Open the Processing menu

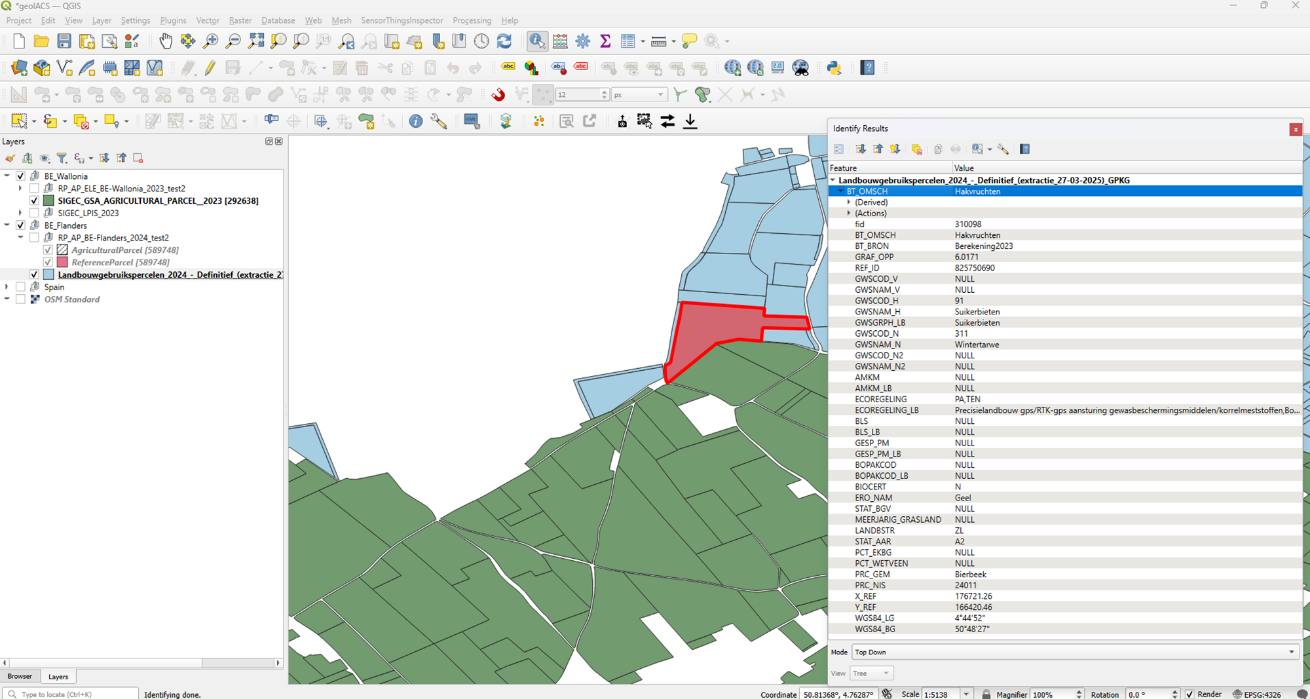pyautogui.click(x=471, y=20)
